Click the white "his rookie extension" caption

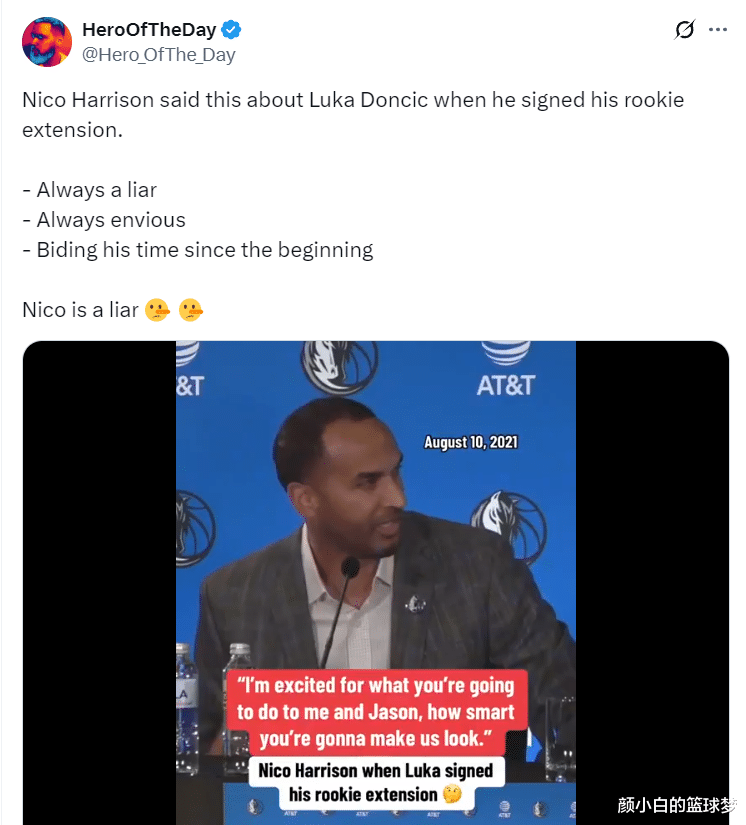362,794
